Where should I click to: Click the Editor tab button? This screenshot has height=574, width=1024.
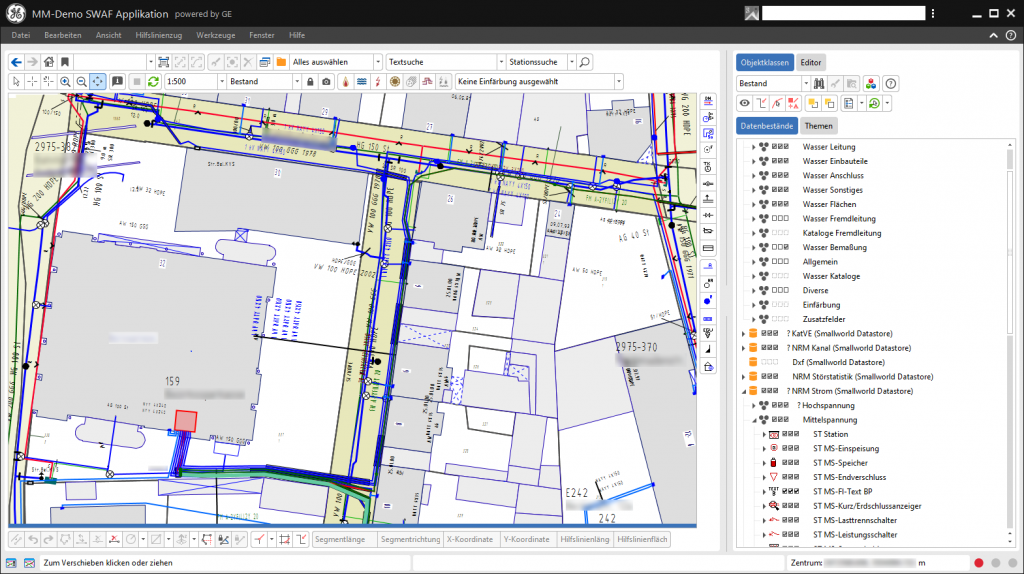812,62
